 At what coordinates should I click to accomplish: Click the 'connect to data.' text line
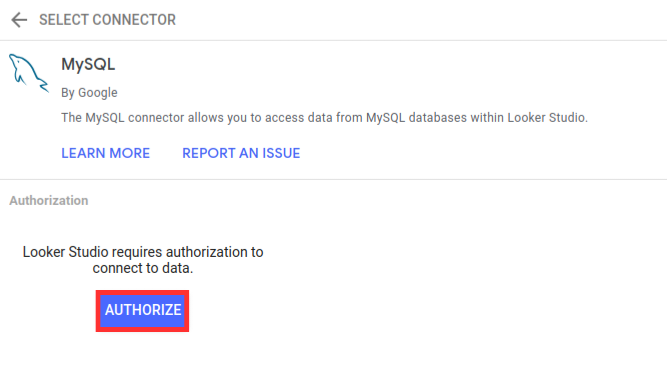(x=143, y=268)
